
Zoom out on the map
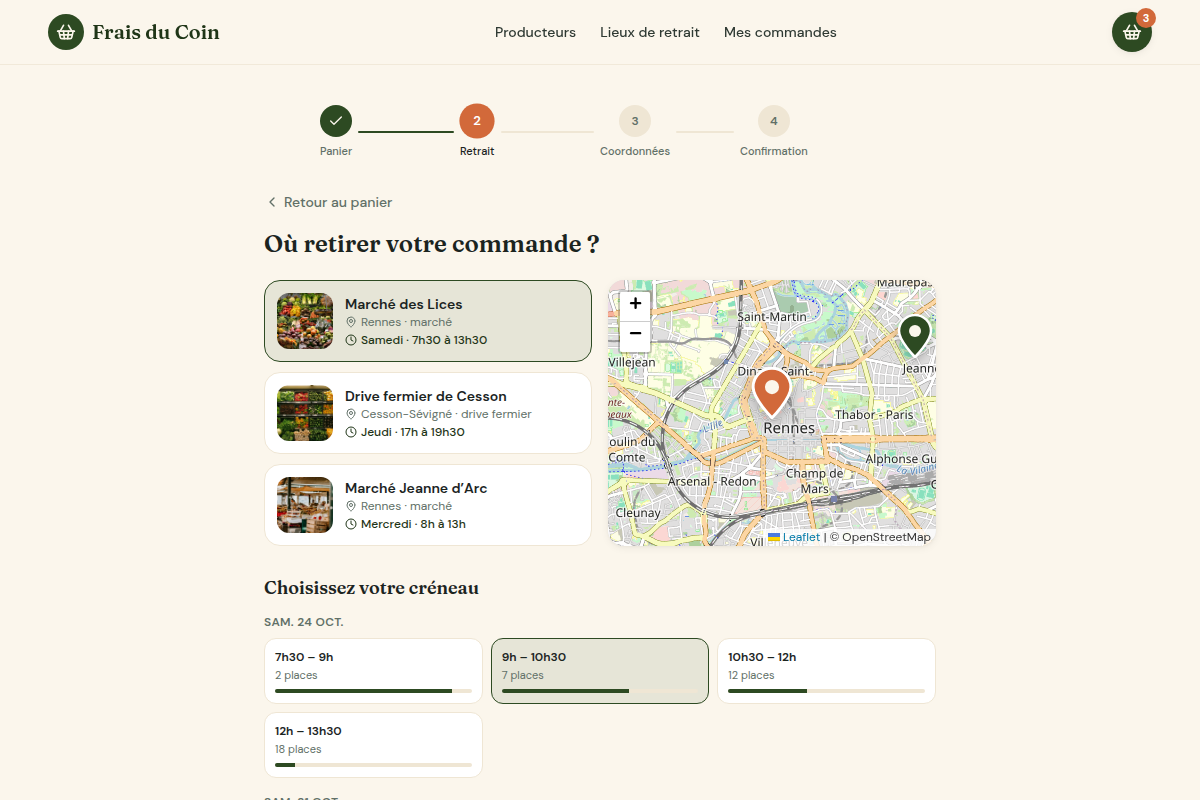[635, 334]
